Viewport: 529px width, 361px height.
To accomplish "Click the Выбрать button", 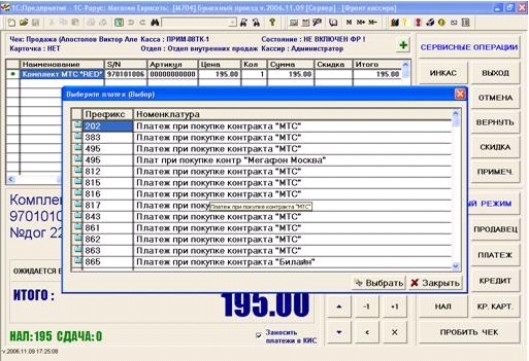I will point(379,283).
